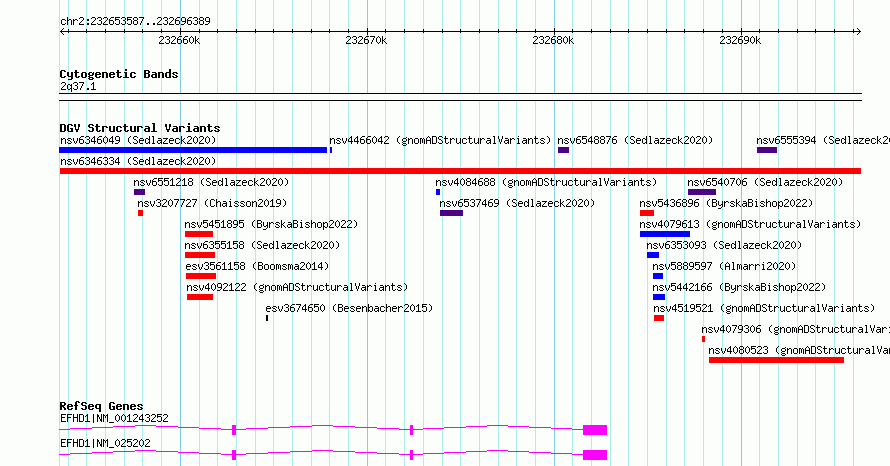
Task: Click purple bar under nsv6551218
Action: tap(140, 192)
